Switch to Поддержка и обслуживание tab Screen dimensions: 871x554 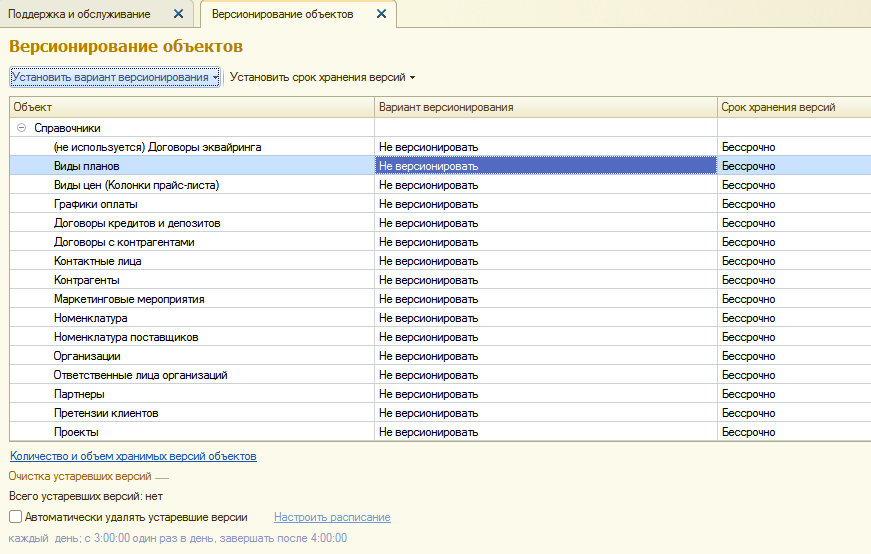[79, 14]
